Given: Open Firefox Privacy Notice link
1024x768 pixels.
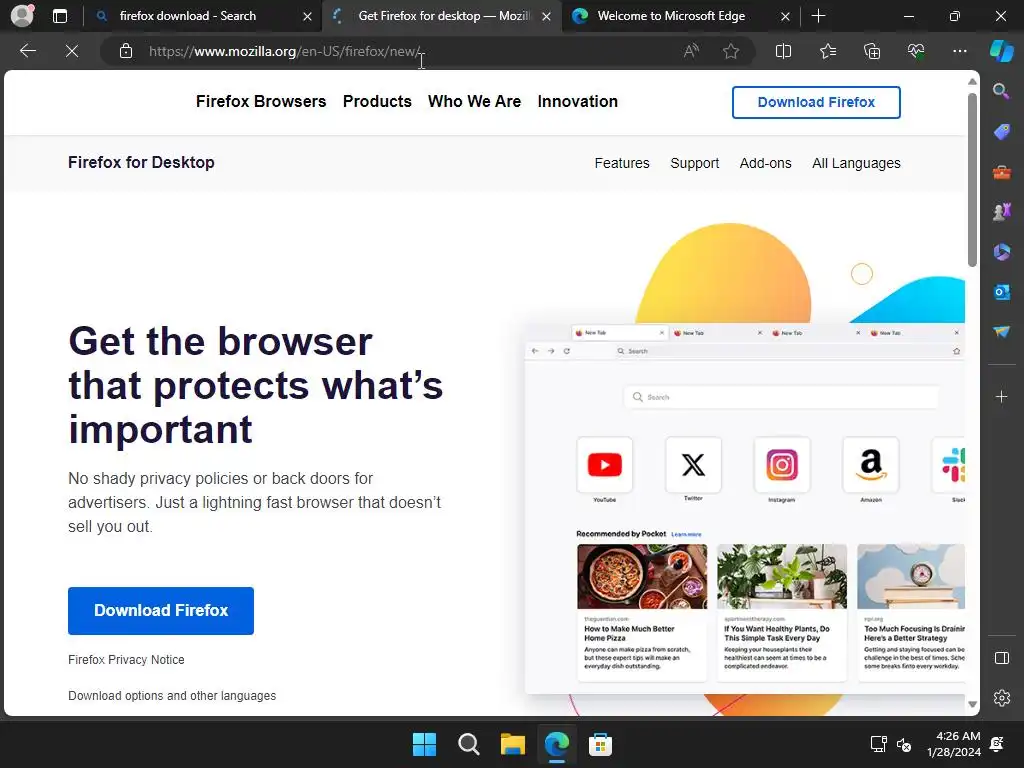Looking at the screenshot, I should pyautogui.click(x=126, y=660).
